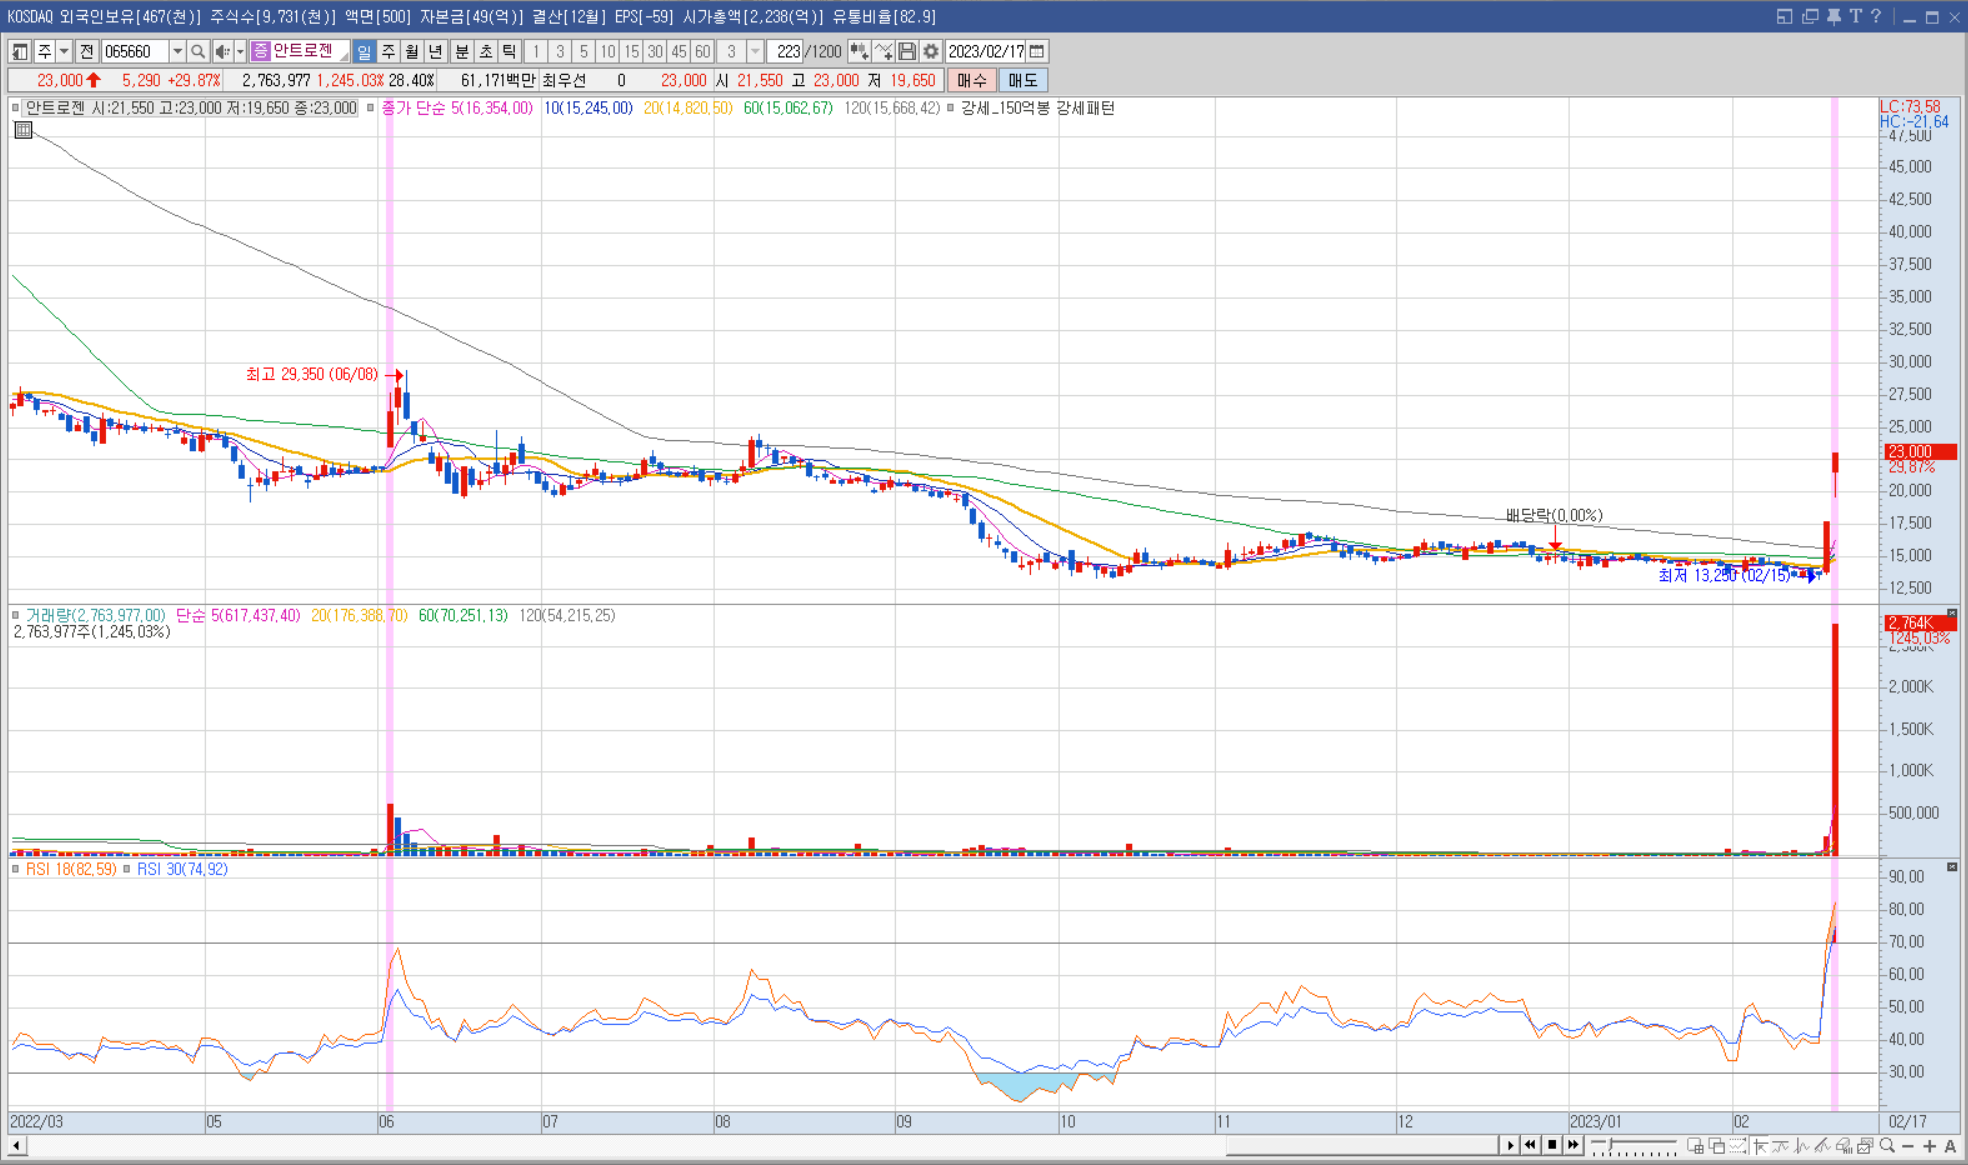Screen dimensions: 1968x1165
Task: Switch to monthly 월 chart period
Action: [412, 51]
